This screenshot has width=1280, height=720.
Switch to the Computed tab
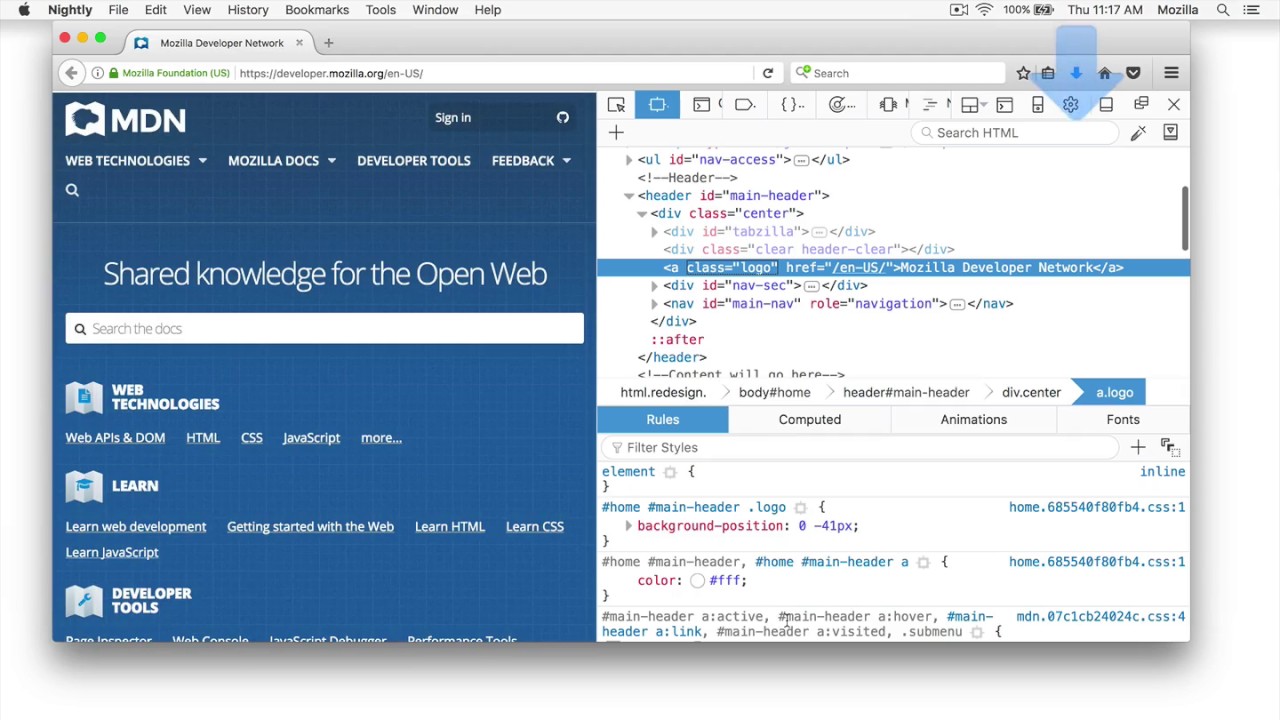point(810,420)
